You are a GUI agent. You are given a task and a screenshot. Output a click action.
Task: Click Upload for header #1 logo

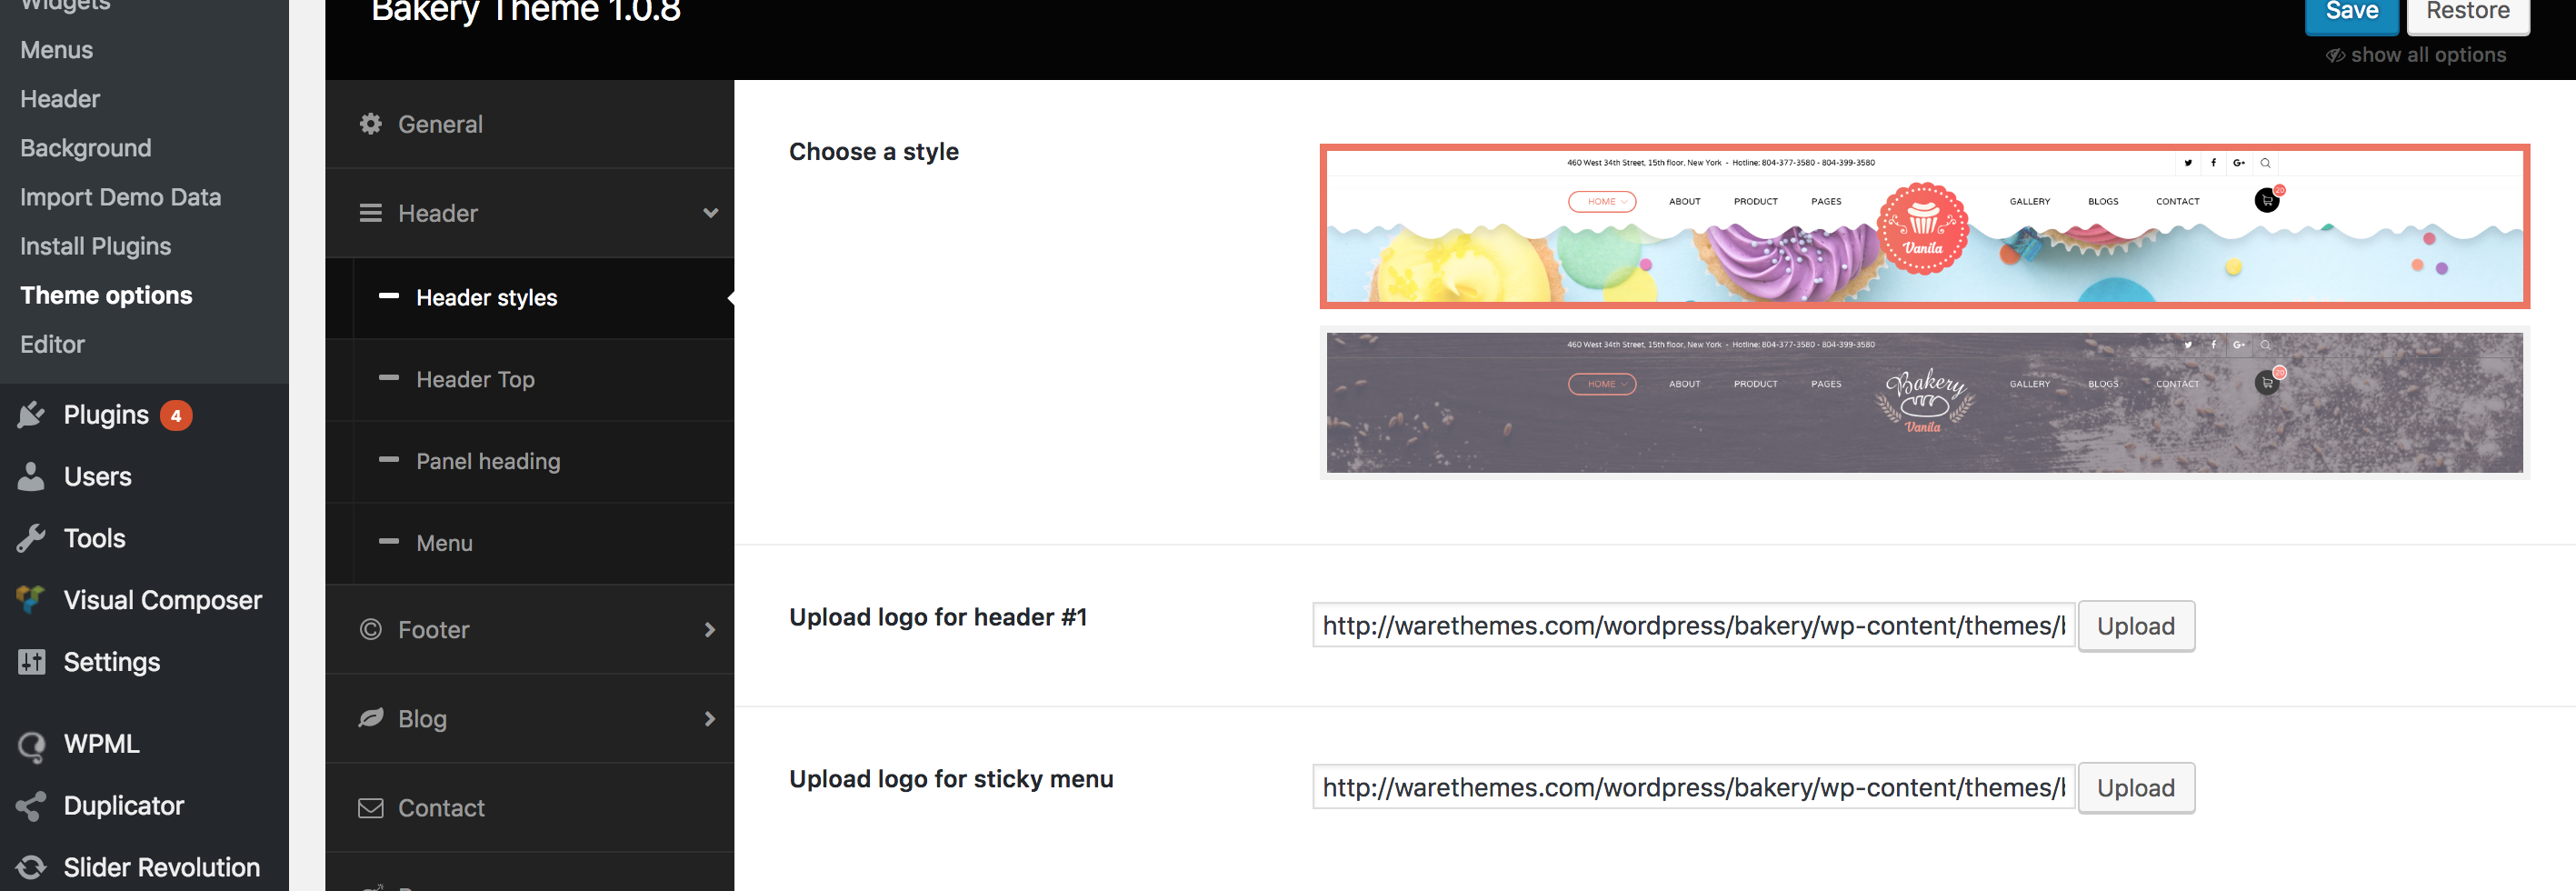coord(2136,626)
